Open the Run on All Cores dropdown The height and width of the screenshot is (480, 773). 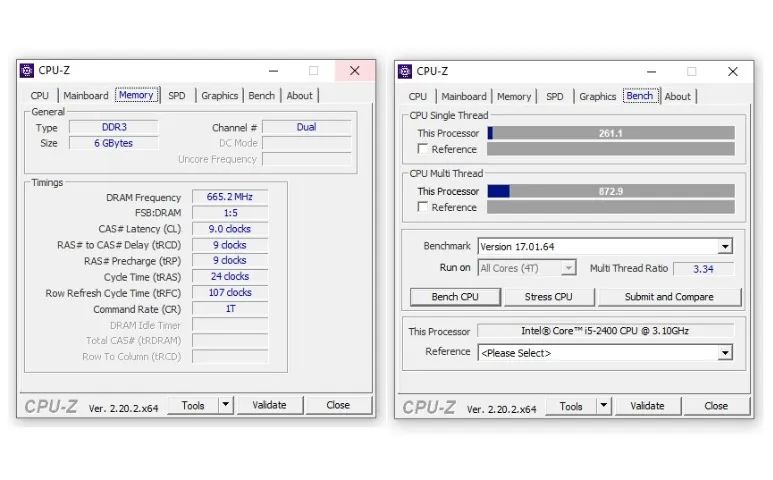pyautogui.click(x=568, y=268)
